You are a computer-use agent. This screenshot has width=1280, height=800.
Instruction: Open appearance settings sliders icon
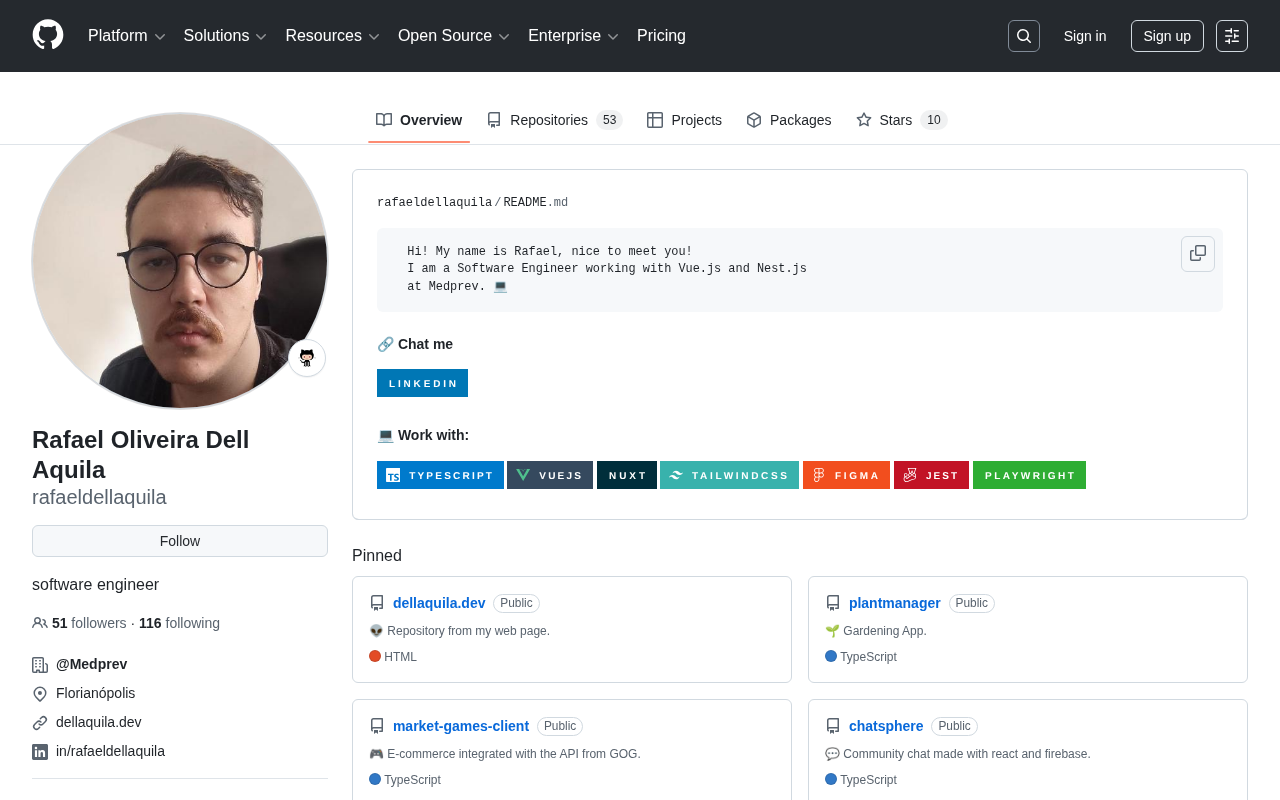[1232, 36]
